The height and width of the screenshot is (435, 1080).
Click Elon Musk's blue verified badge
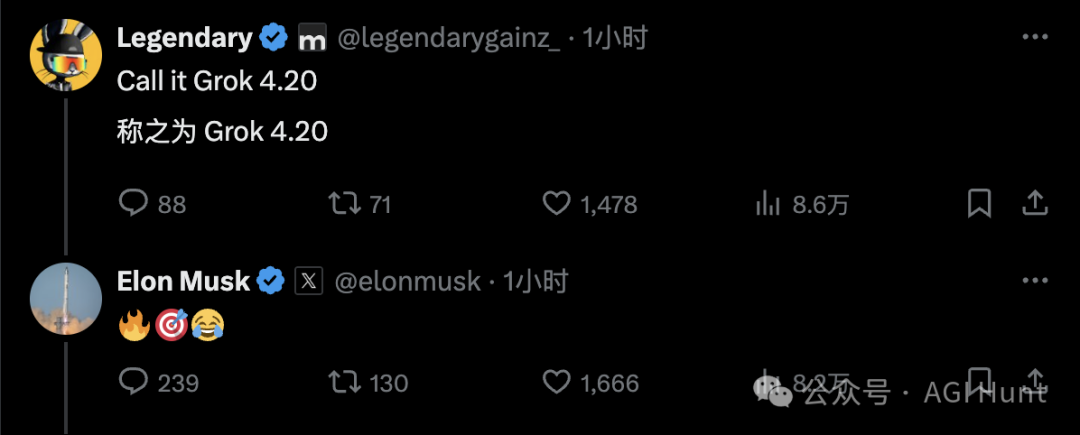pos(271,282)
